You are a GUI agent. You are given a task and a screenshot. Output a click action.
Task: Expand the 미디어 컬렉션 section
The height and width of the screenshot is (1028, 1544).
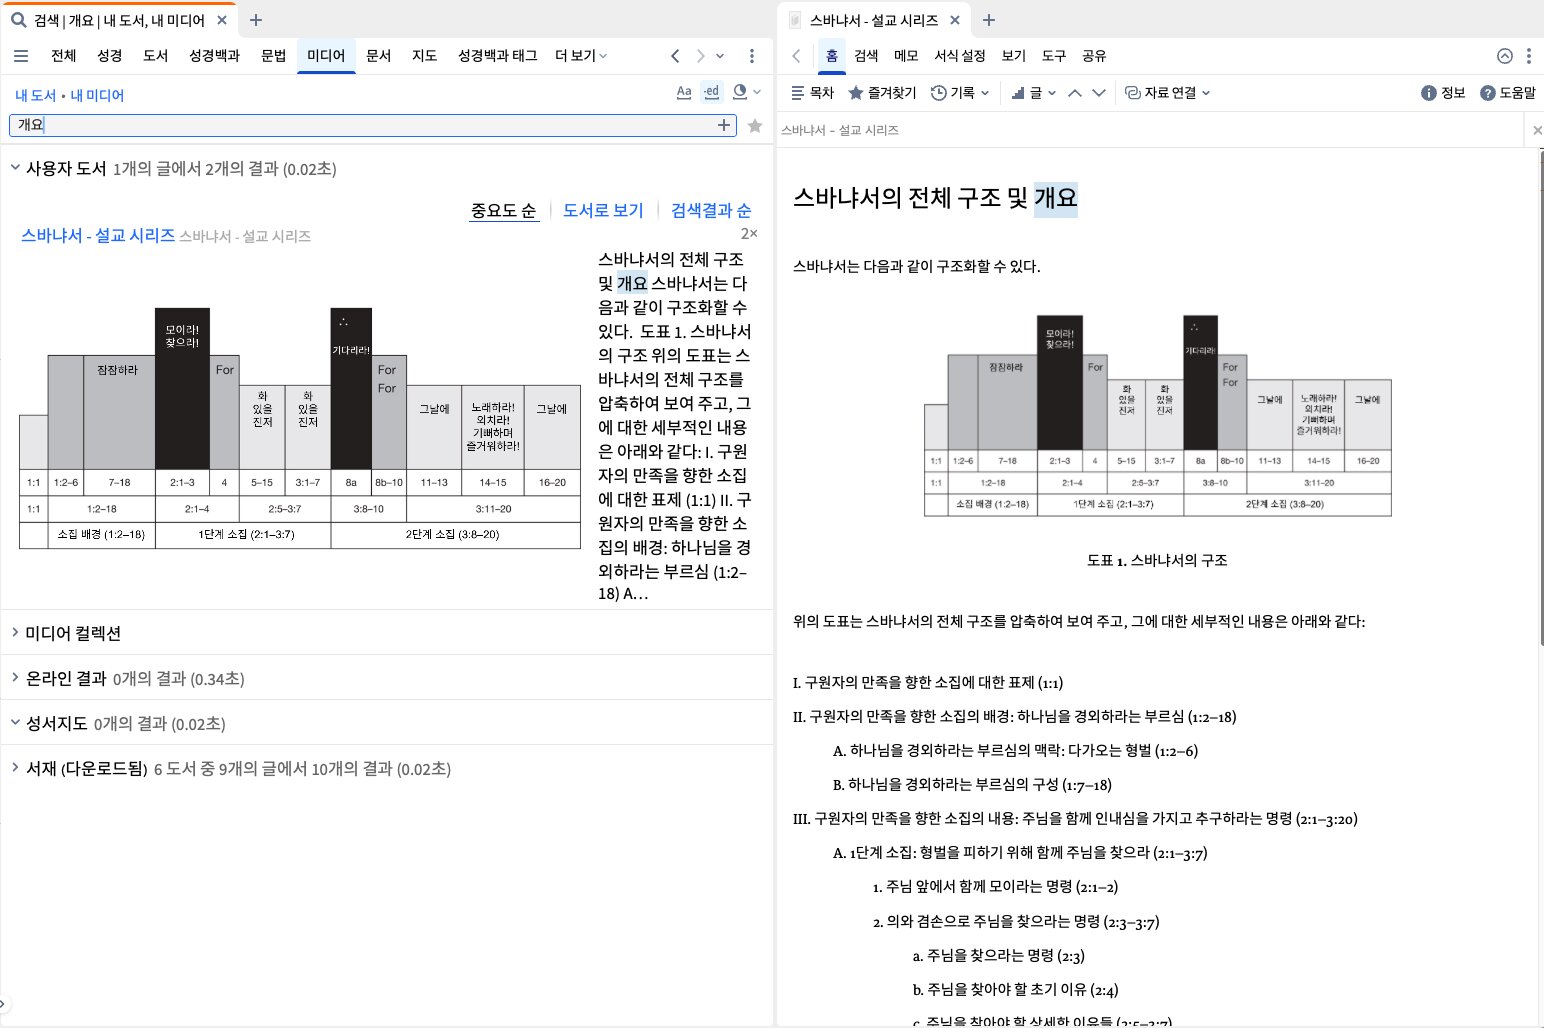click(15, 633)
